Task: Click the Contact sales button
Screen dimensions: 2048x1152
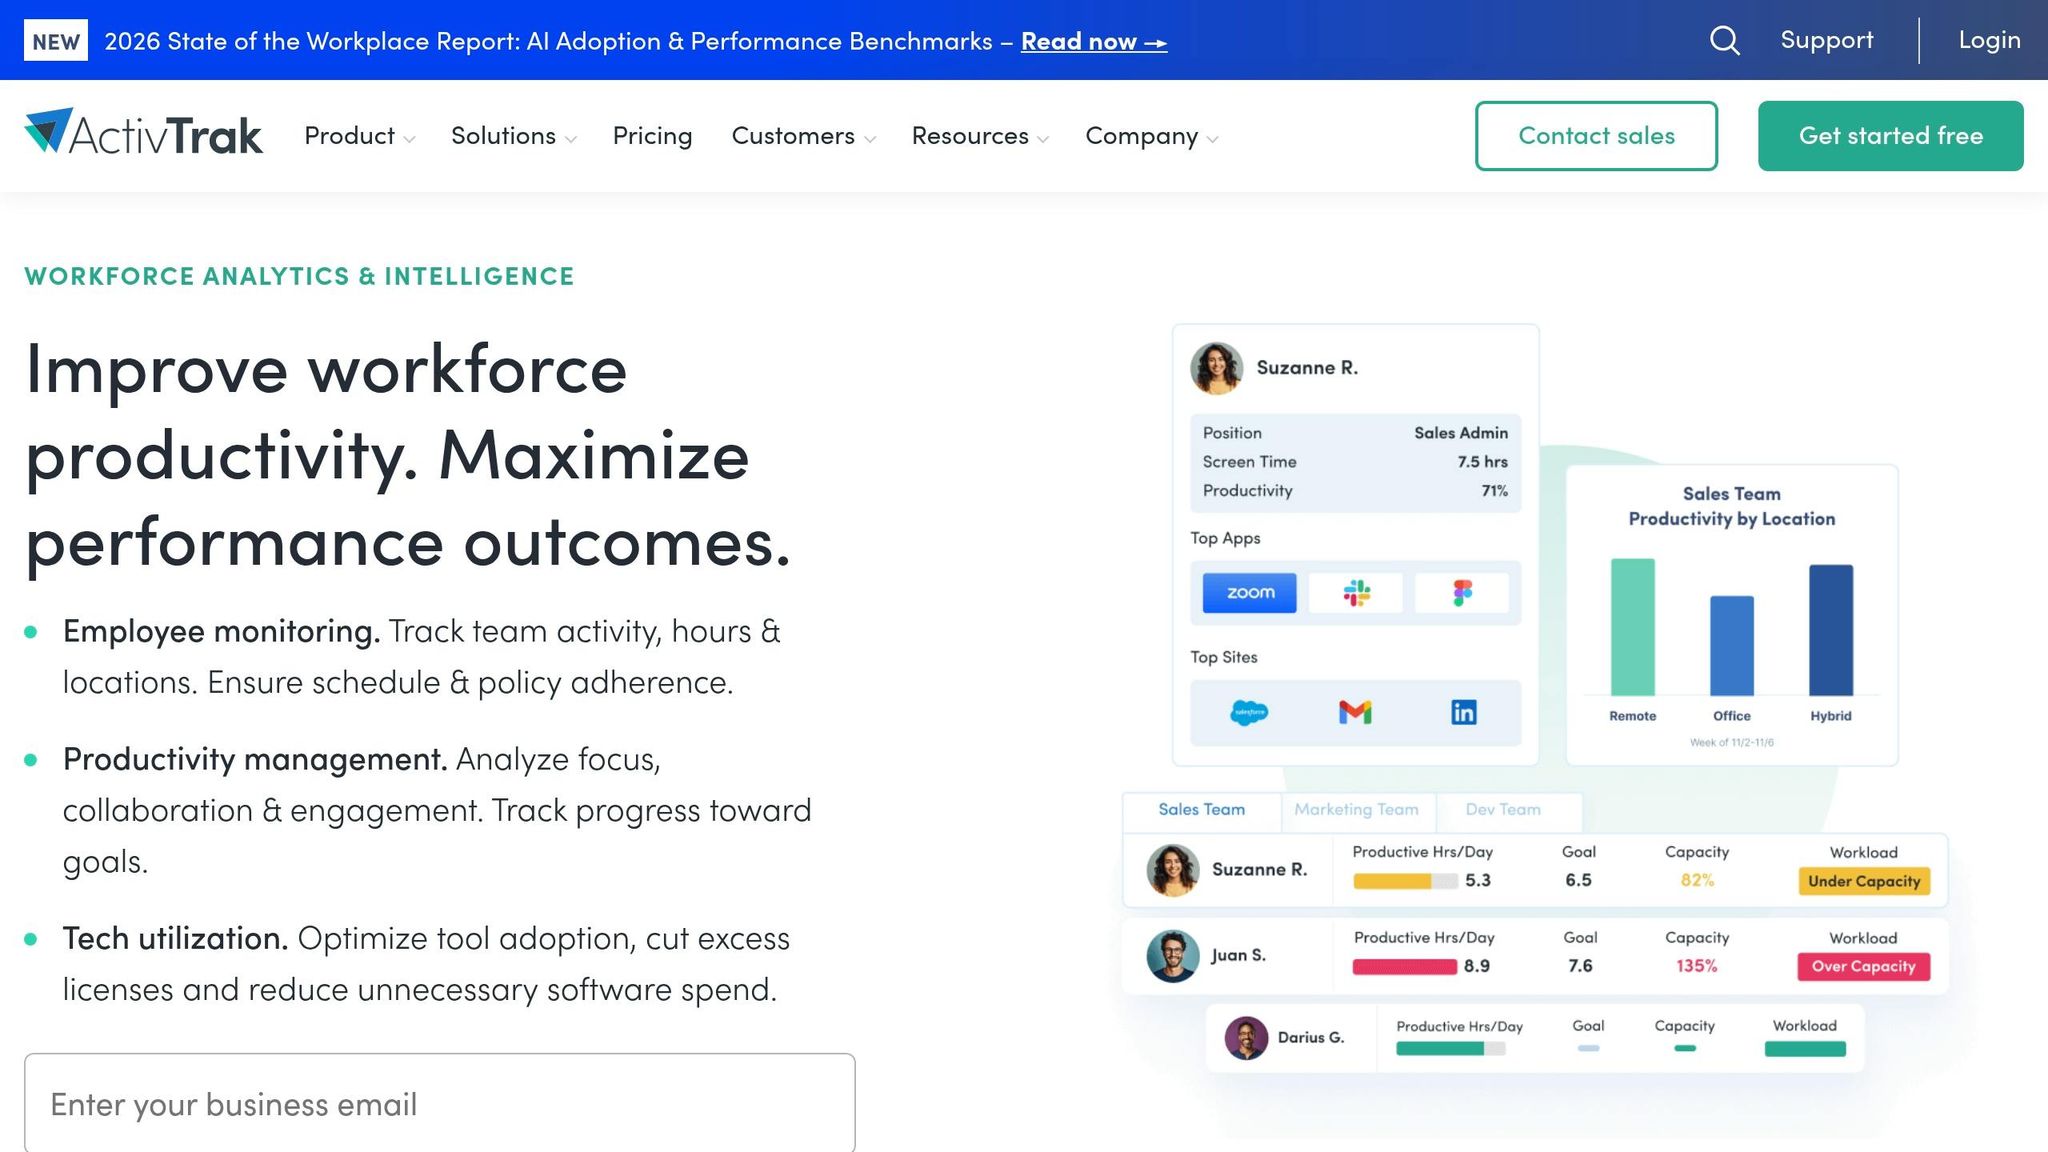Action: coord(1596,136)
